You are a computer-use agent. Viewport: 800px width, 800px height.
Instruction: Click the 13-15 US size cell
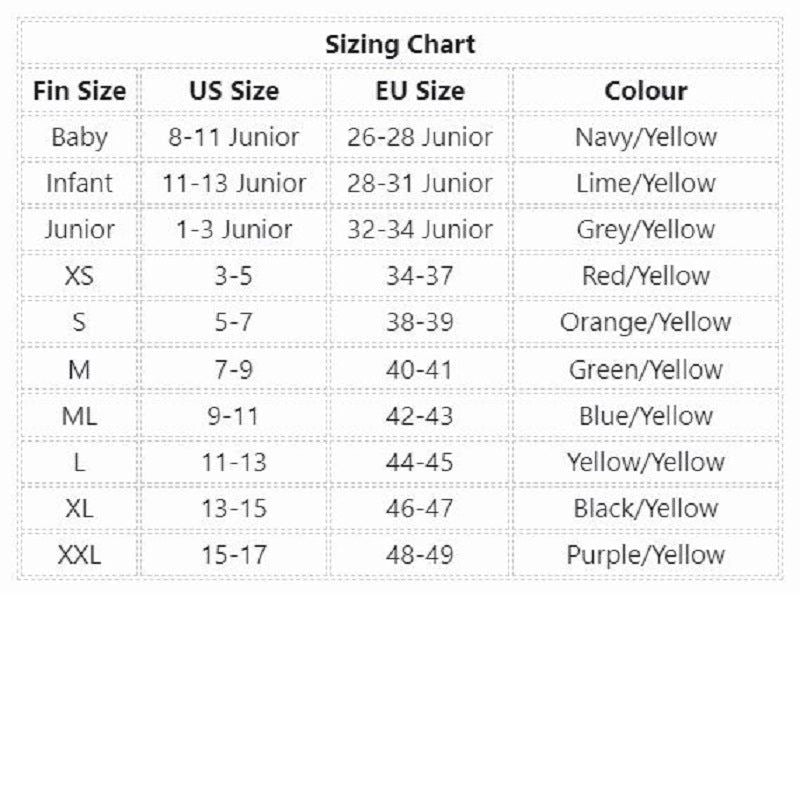pos(234,508)
